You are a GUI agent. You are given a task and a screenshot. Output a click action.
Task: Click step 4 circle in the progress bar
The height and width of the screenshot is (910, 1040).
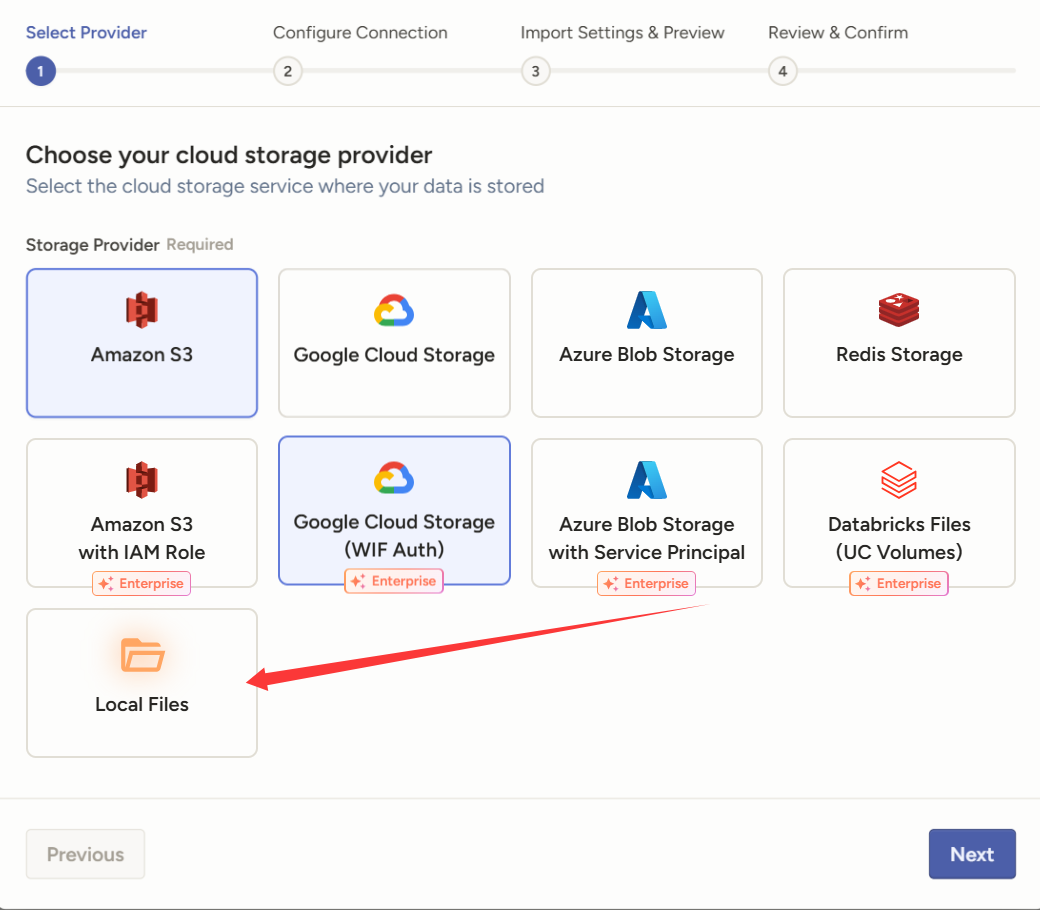coord(783,71)
